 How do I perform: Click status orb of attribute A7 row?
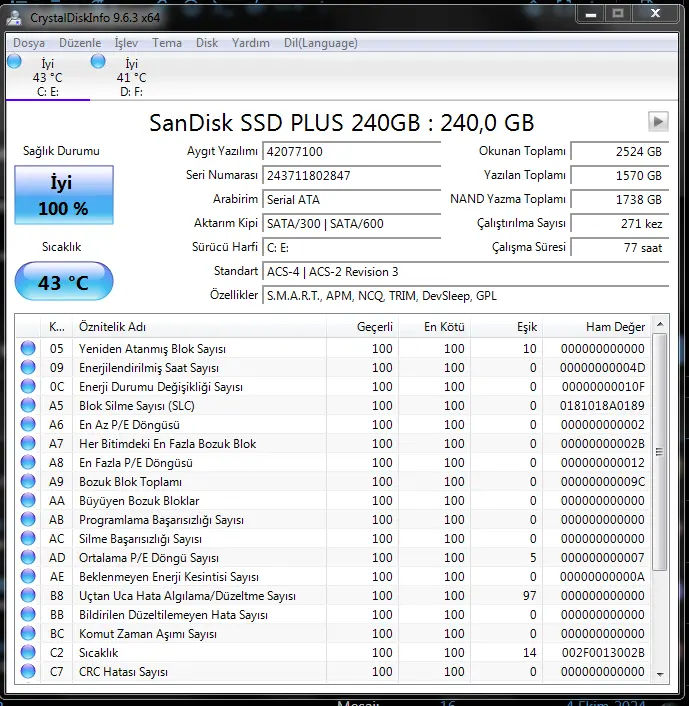click(x=28, y=444)
